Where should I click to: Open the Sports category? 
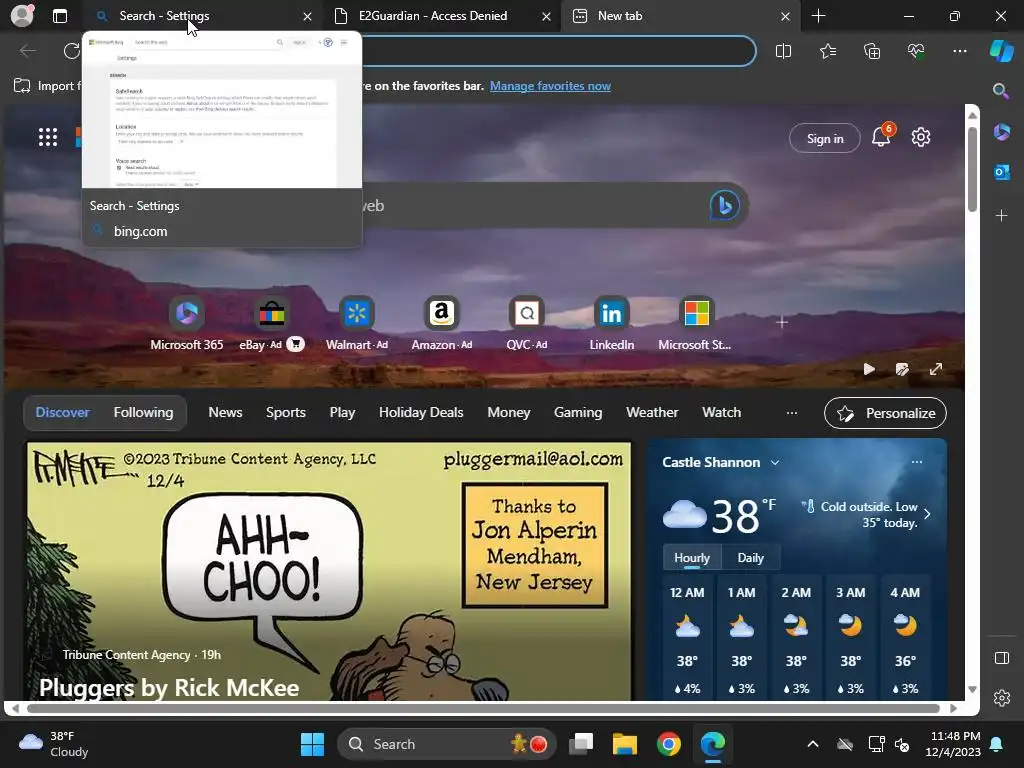pyautogui.click(x=285, y=412)
